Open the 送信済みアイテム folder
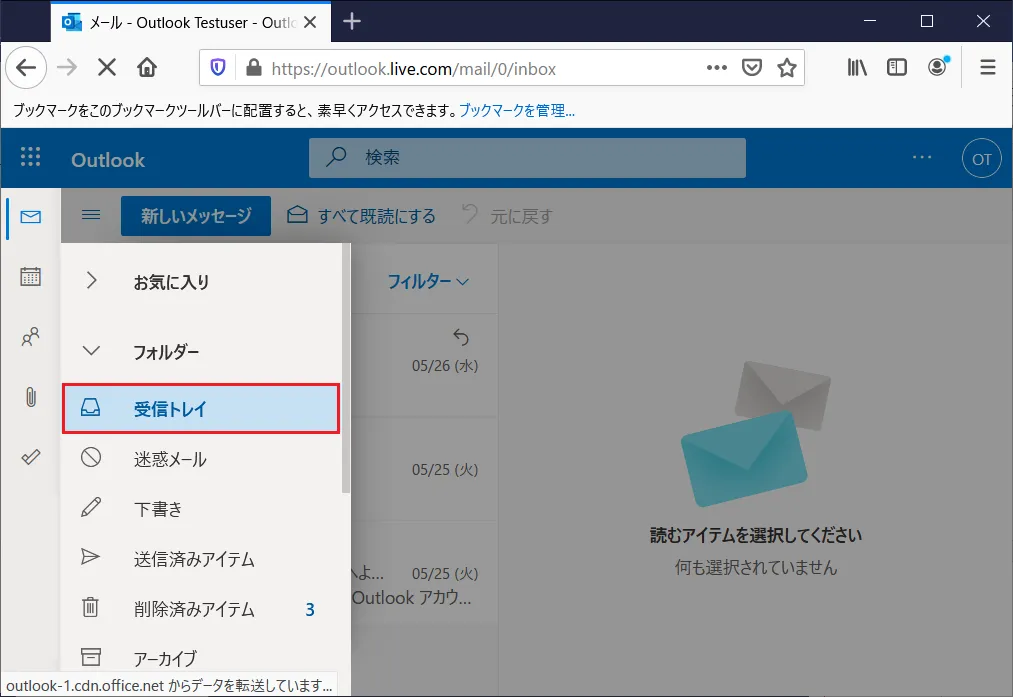Viewport: 1013px width, 697px height. [x=201, y=558]
